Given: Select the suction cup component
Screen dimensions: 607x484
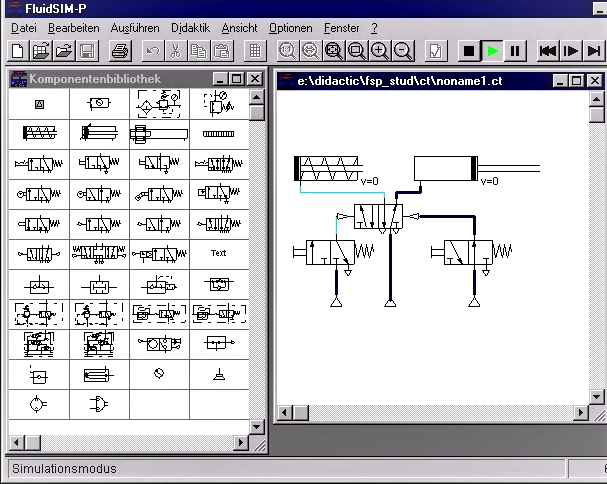Looking at the screenshot, I should (x=219, y=374).
